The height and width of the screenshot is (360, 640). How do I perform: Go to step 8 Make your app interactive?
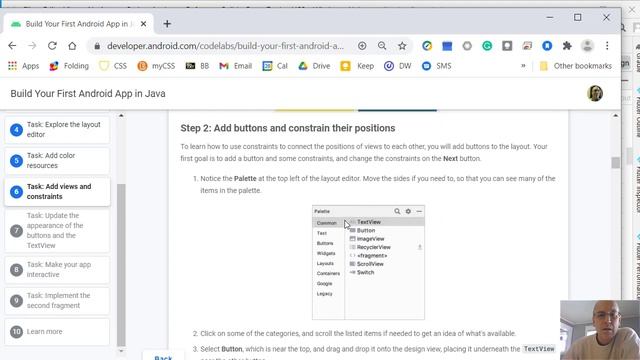coord(57,270)
